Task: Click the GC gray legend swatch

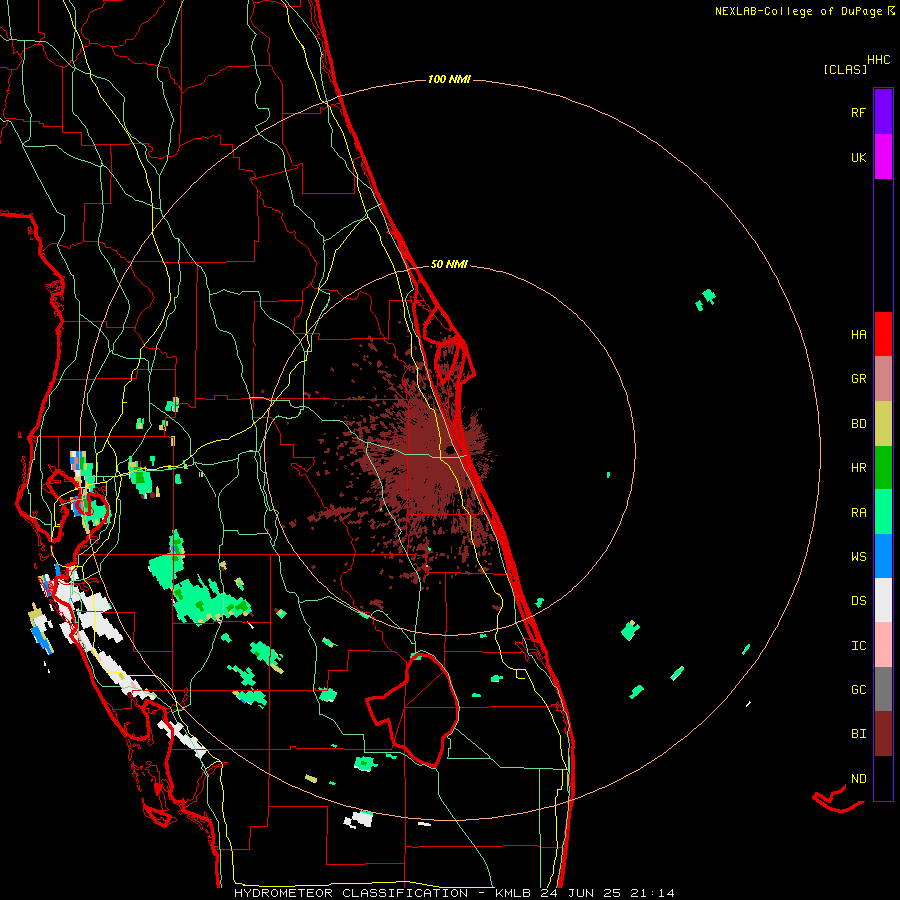Action: point(883,689)
